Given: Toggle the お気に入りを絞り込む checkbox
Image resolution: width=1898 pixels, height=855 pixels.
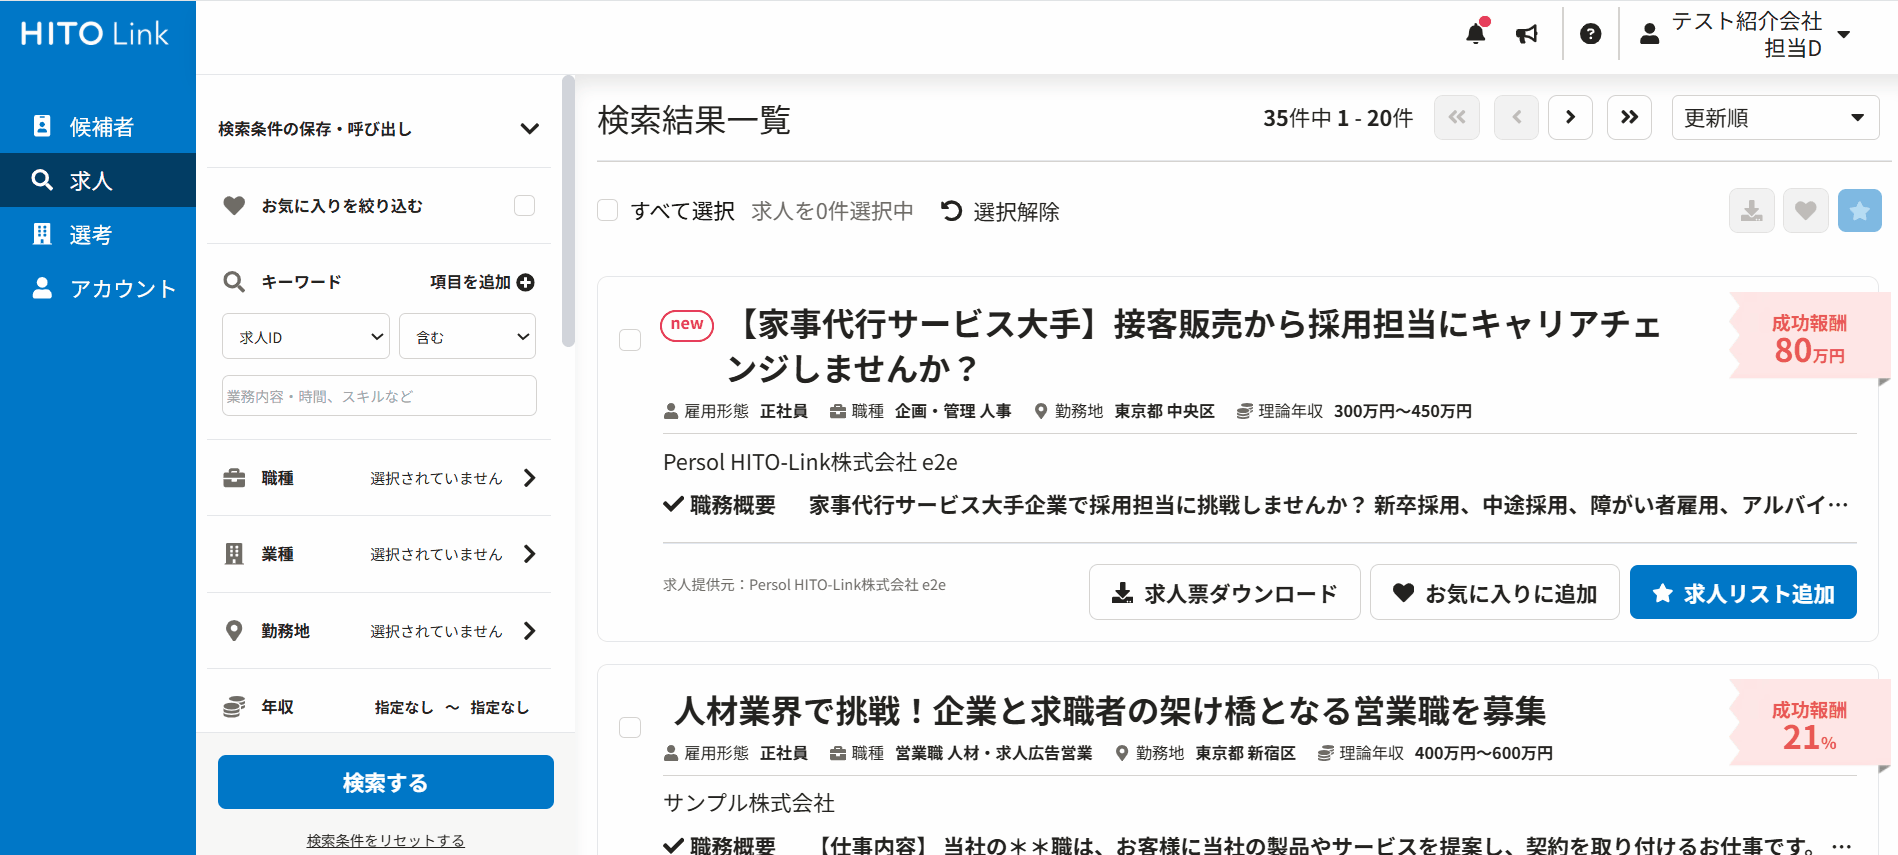Looking at the screenshot, I should coord(525,206).
